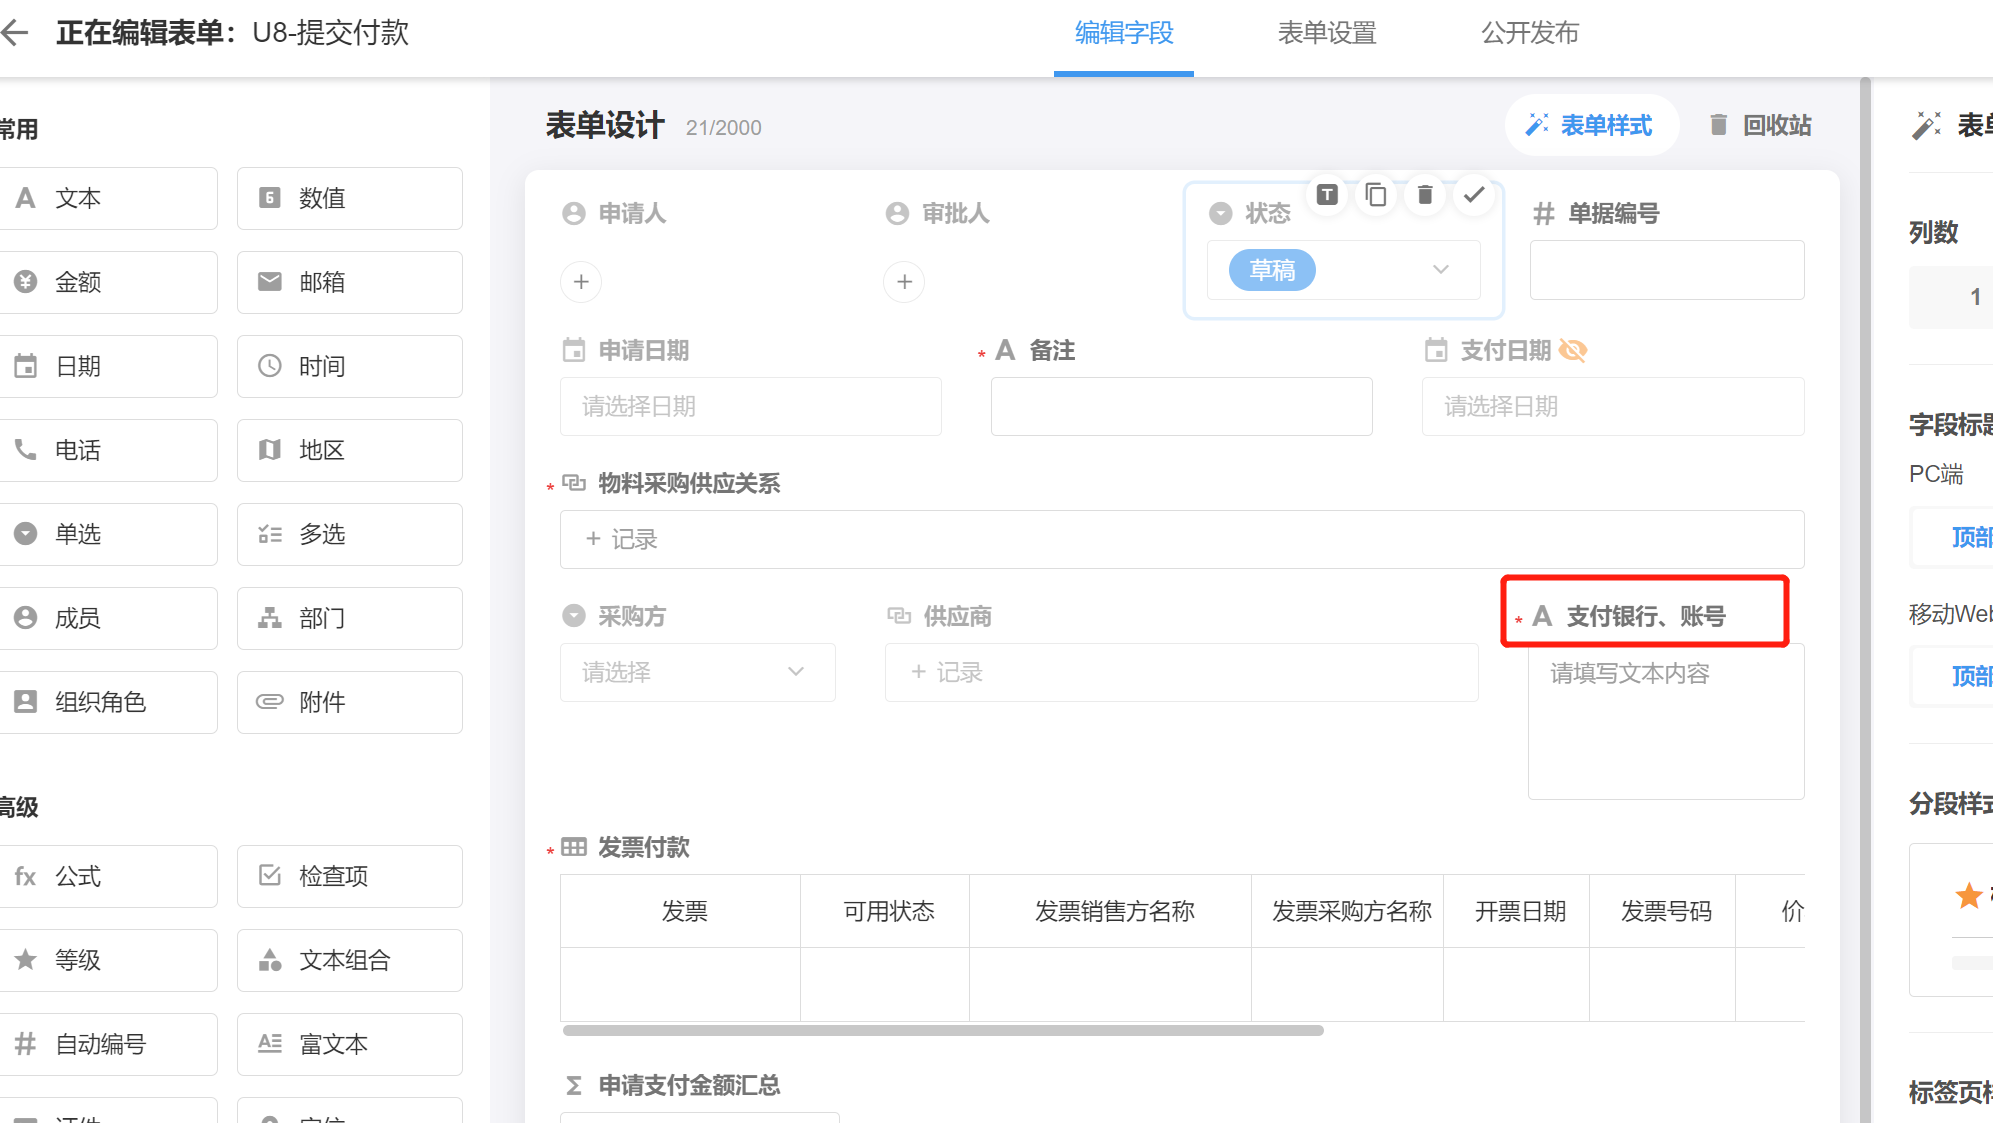
Task: Confirm the 状态 field with the check mark
Action: click(1473, 196)
